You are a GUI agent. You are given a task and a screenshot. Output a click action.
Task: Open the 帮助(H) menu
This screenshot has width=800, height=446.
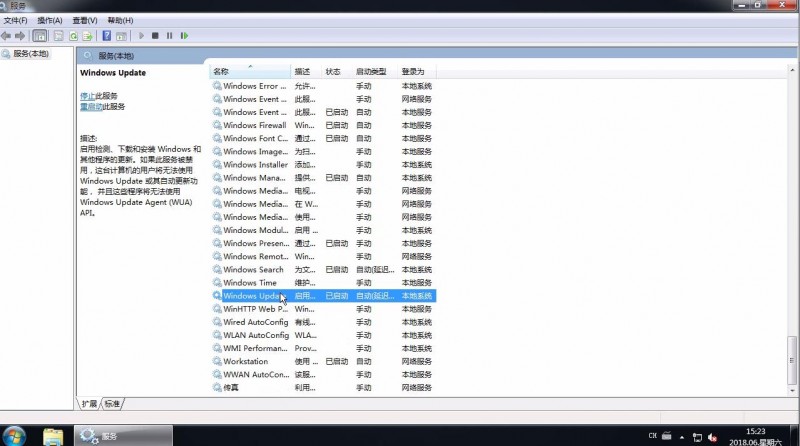[x=120, y=20]
